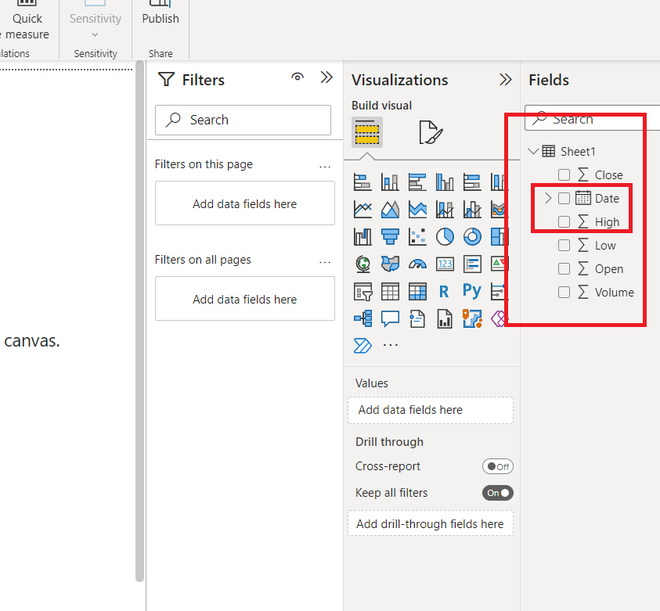Choose the R script visual icon
Image resolution: width=660 pixels, height=611 pixels.
click(x=444, y=291)
